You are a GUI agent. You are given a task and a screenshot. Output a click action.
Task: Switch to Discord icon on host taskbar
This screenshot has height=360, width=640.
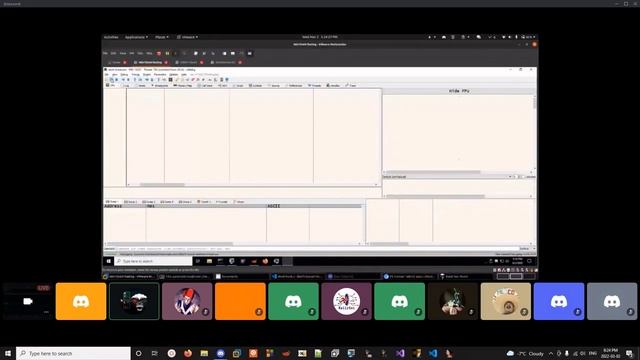(220, 353)
